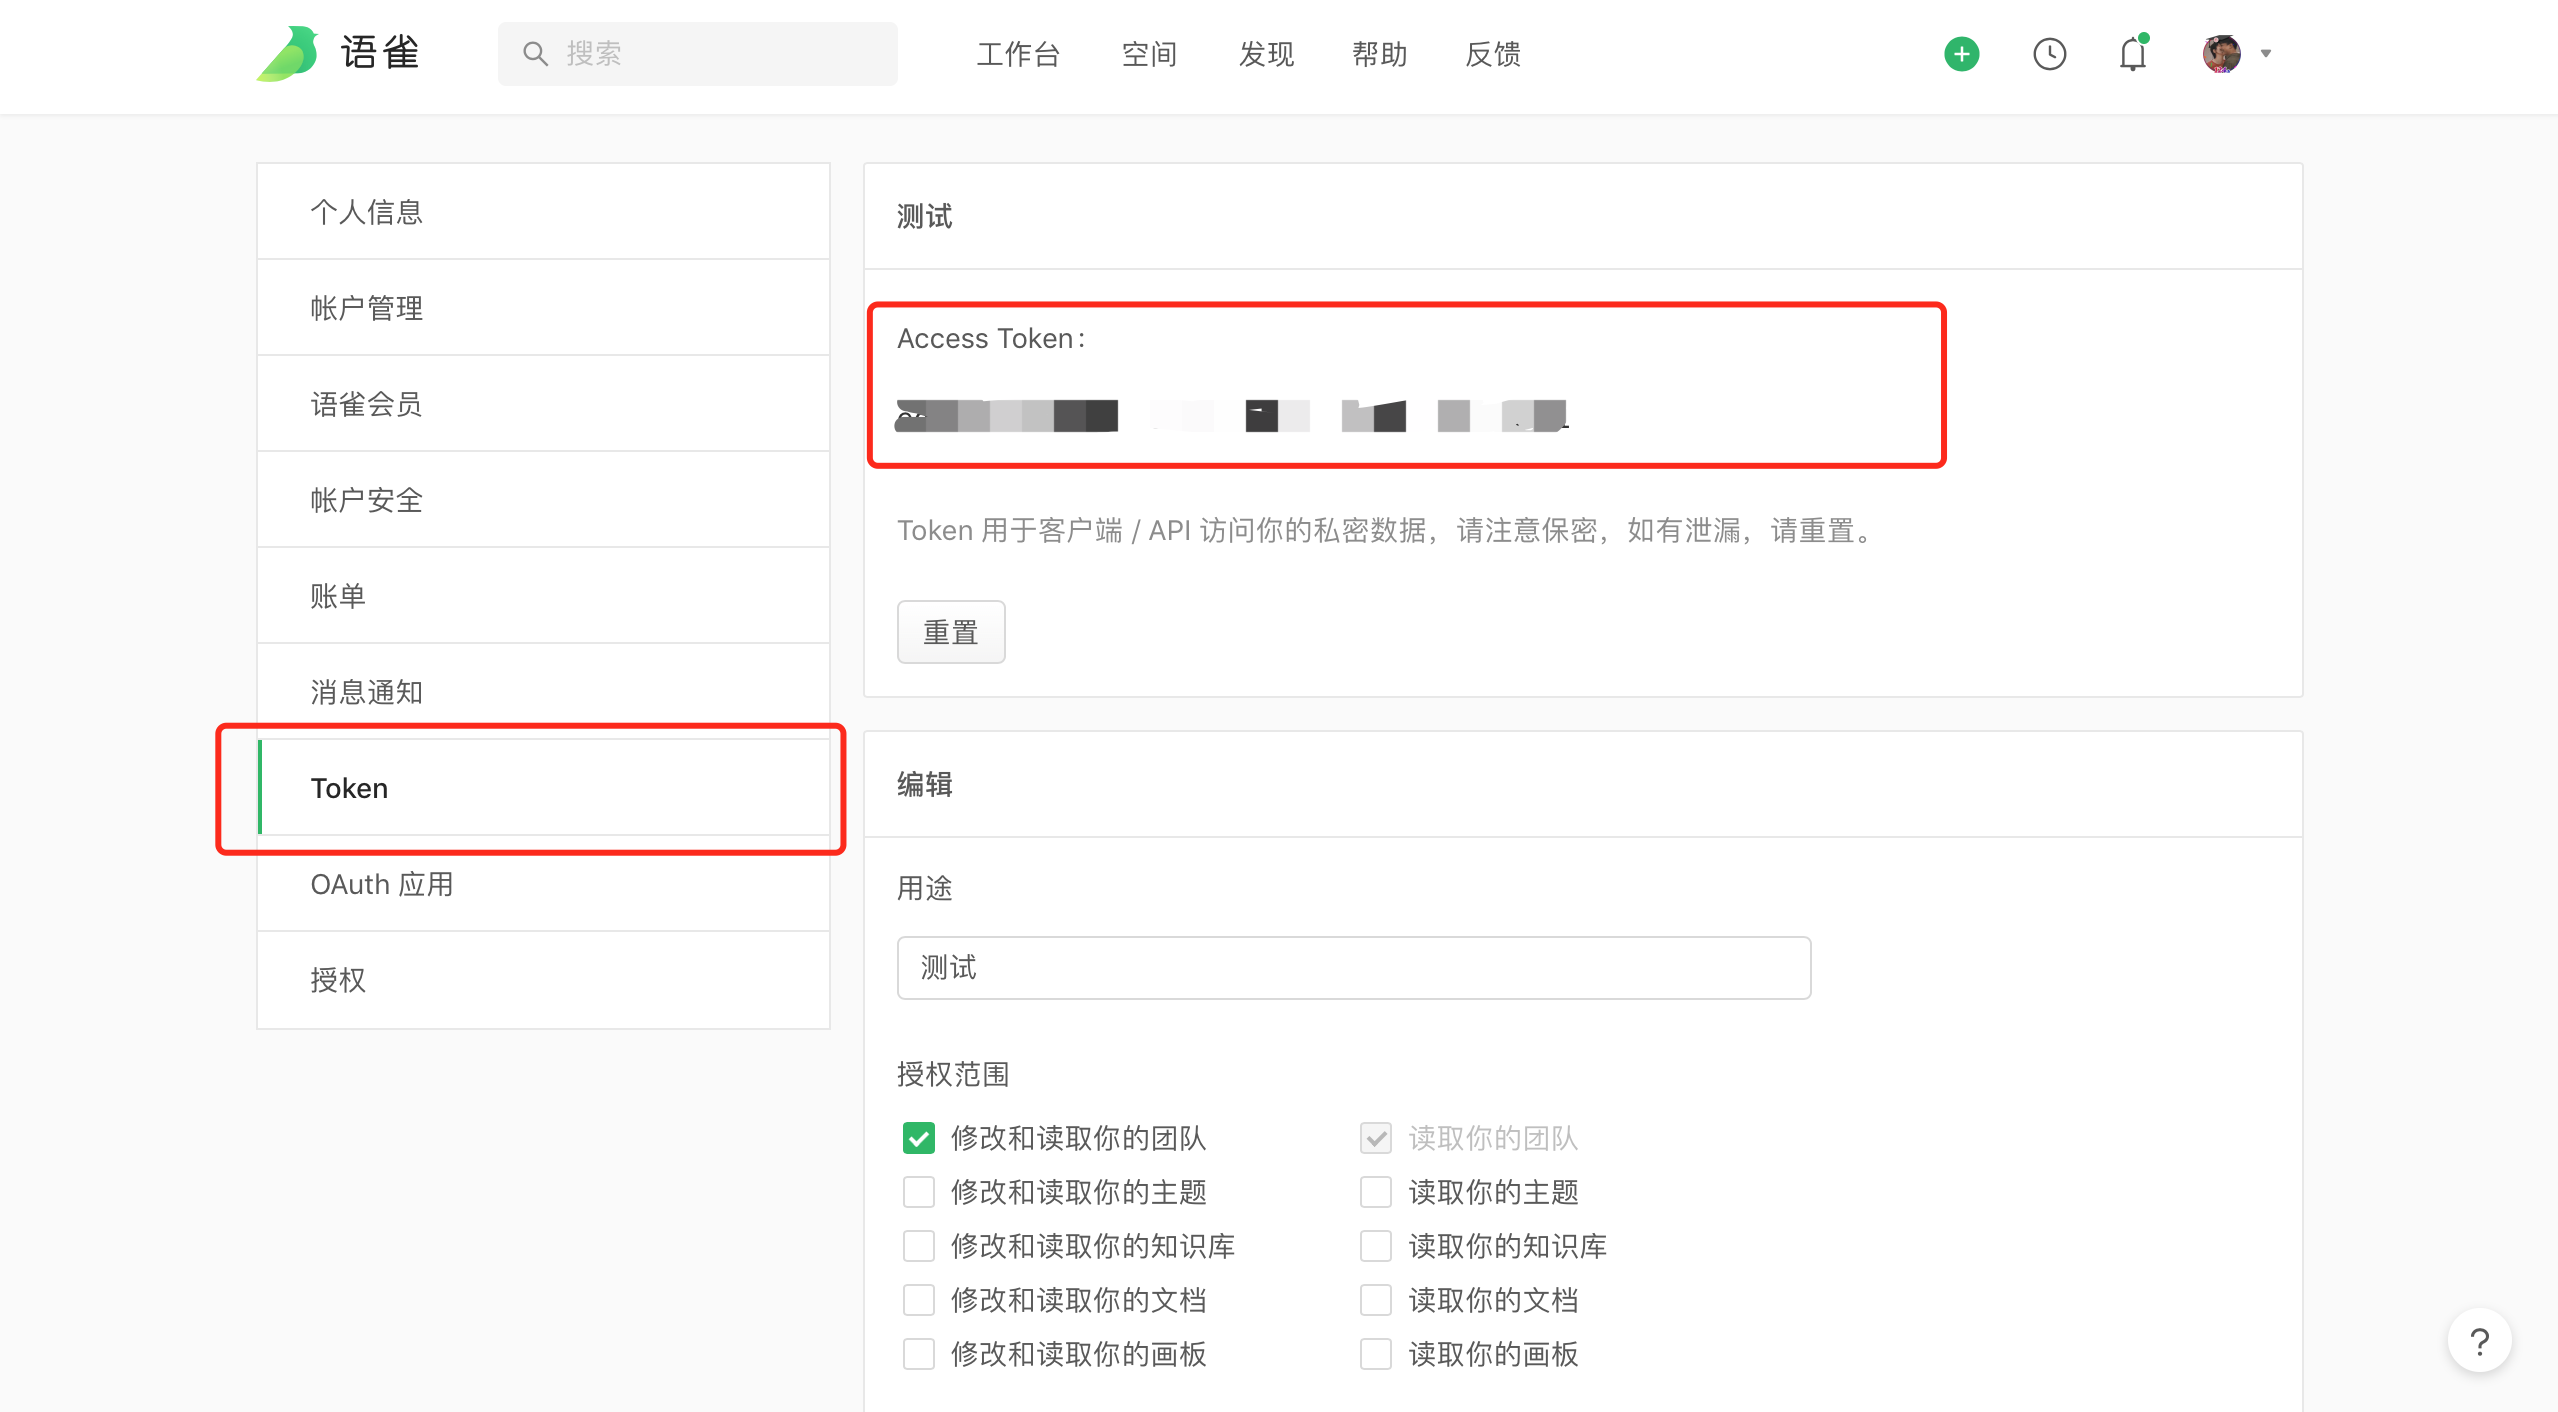Viewport: 2558px width, 1412px height.
Task: Select OAuth 应用 in settings sidebar
Action: [x=543, y=884]
